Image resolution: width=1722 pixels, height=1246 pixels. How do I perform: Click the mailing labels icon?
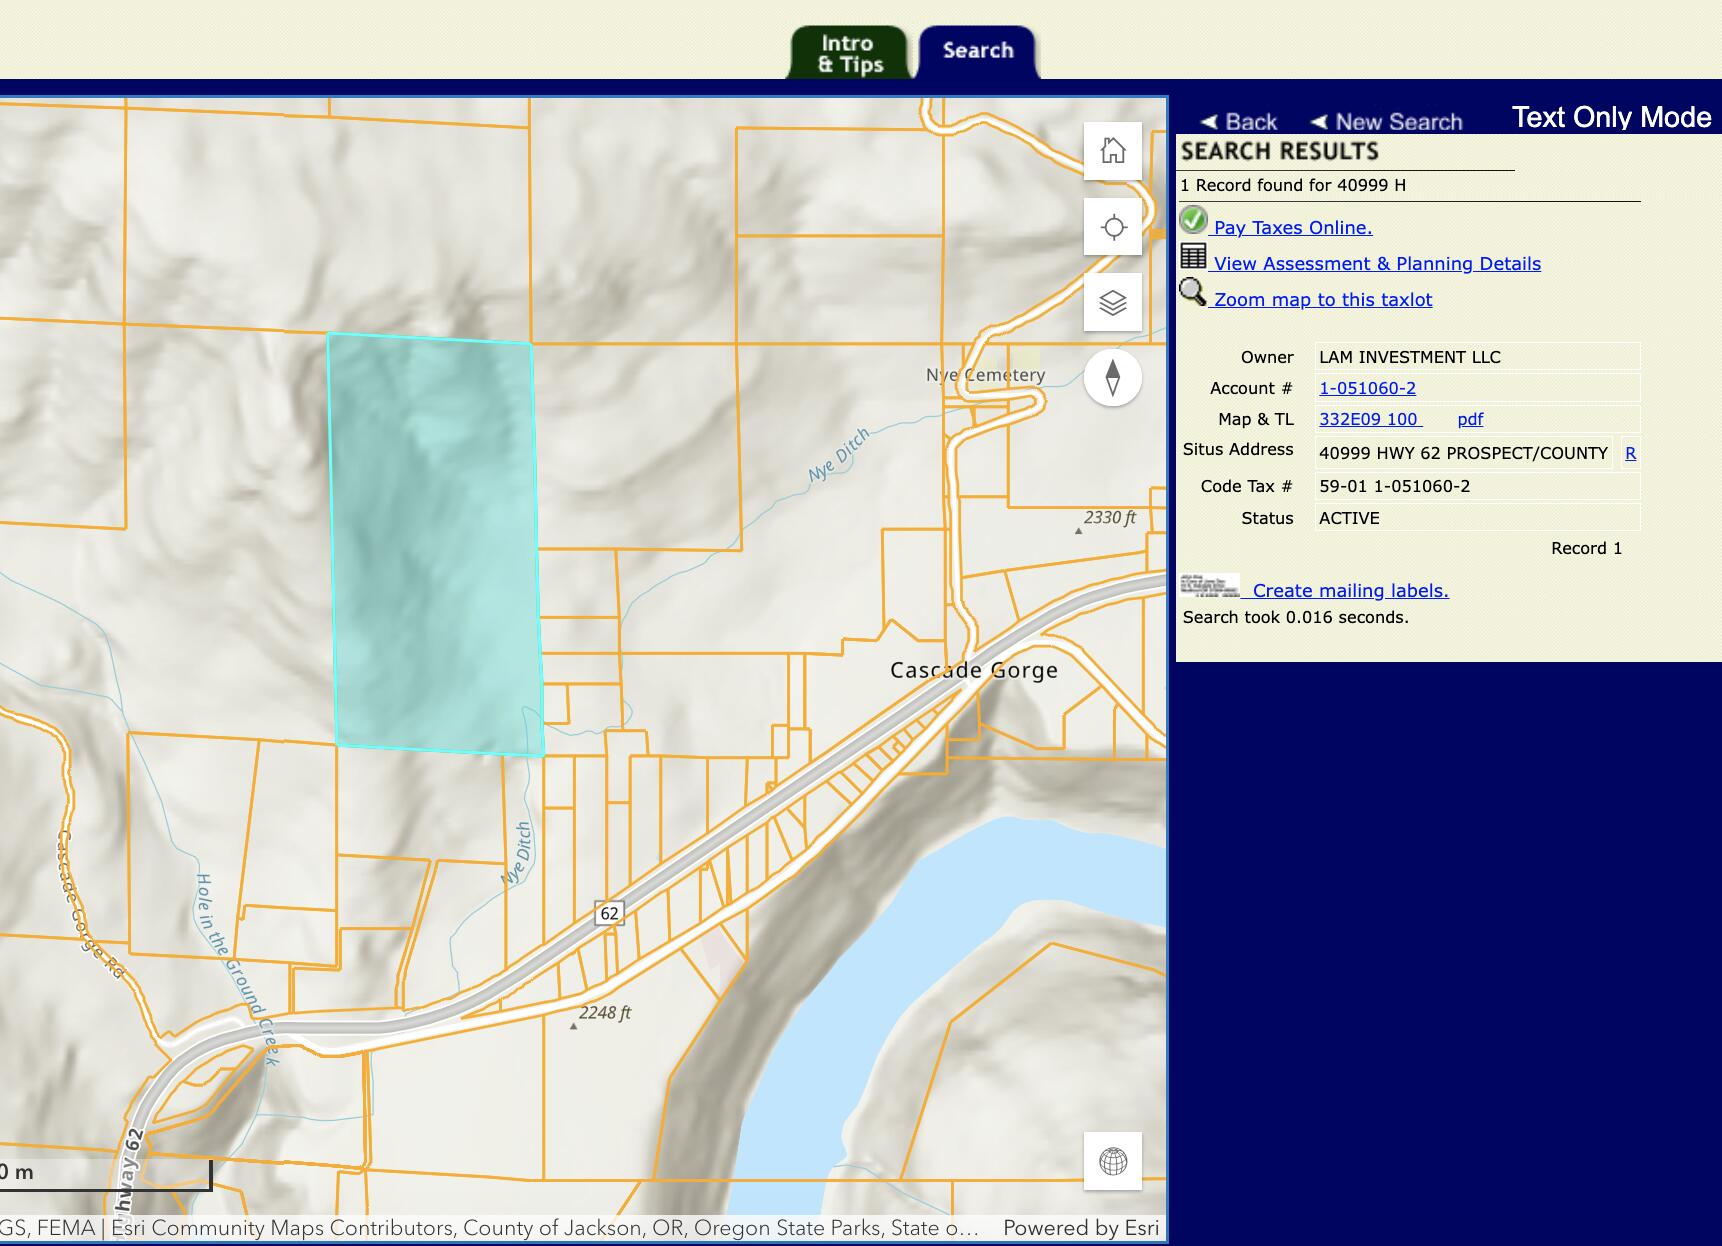coord(1210,586)
